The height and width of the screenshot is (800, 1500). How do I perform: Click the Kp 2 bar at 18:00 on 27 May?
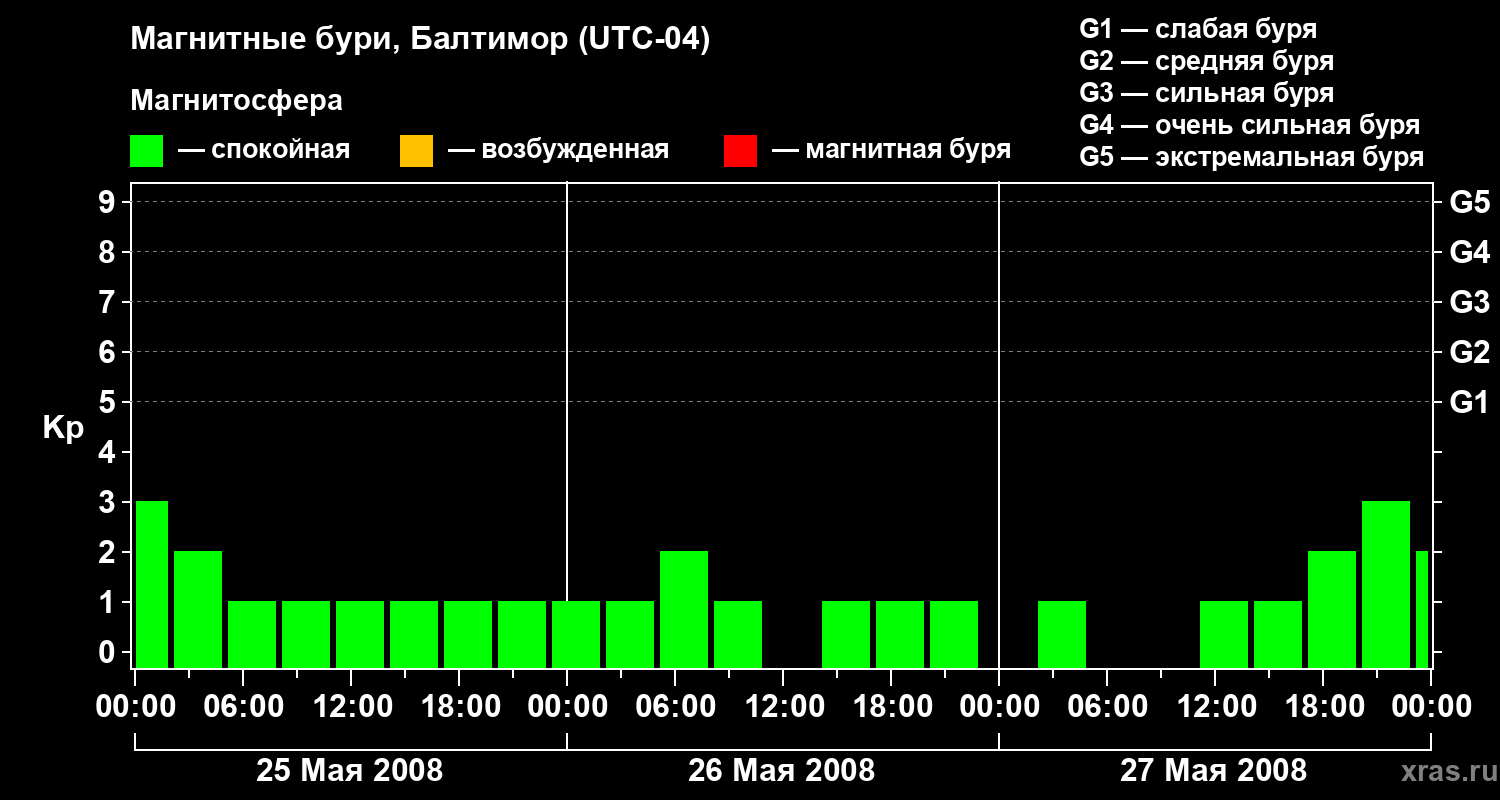(1332, 609)
